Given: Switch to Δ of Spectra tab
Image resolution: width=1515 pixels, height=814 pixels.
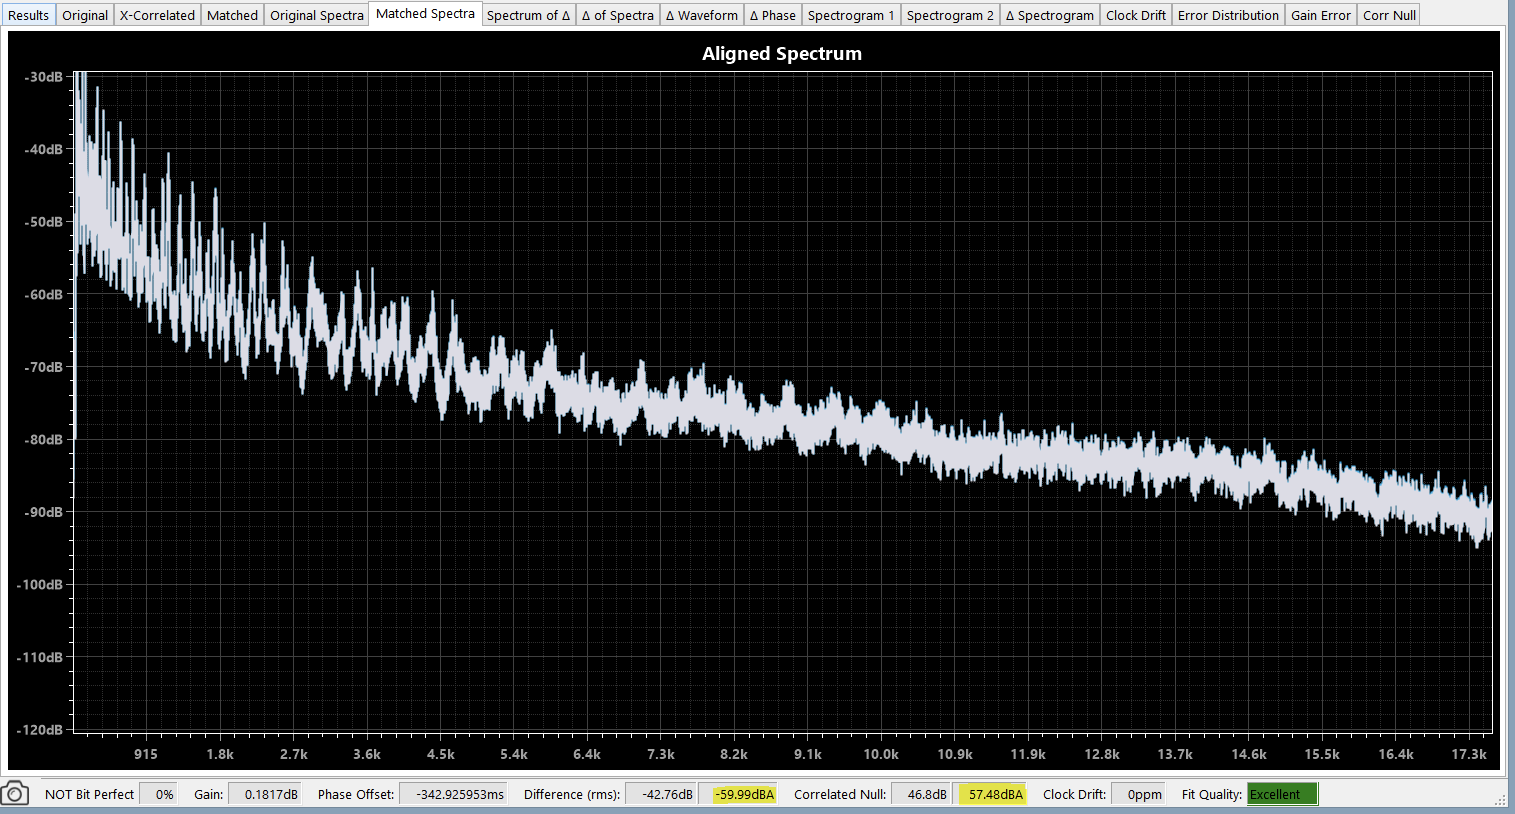Looking at the screenshot, I should (x=618, y=15).
